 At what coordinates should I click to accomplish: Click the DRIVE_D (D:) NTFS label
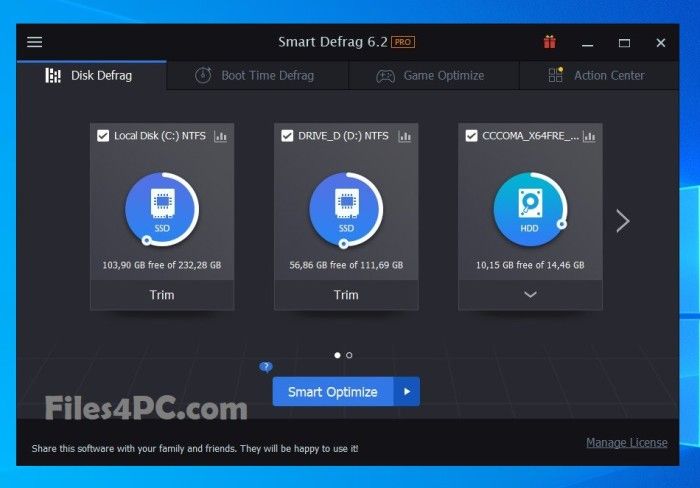pos(343,136)
